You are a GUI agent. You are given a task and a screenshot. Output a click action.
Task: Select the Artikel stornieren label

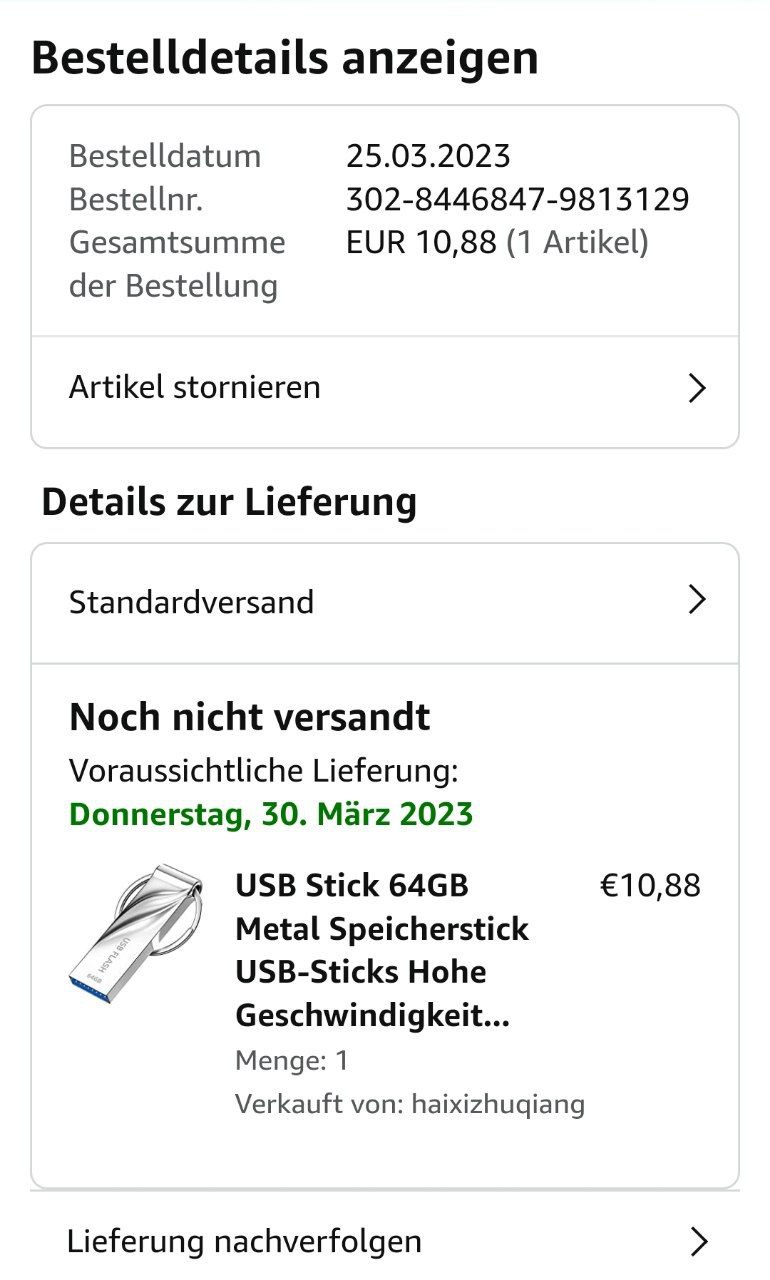pyautogui.click(x=195, y=387)
